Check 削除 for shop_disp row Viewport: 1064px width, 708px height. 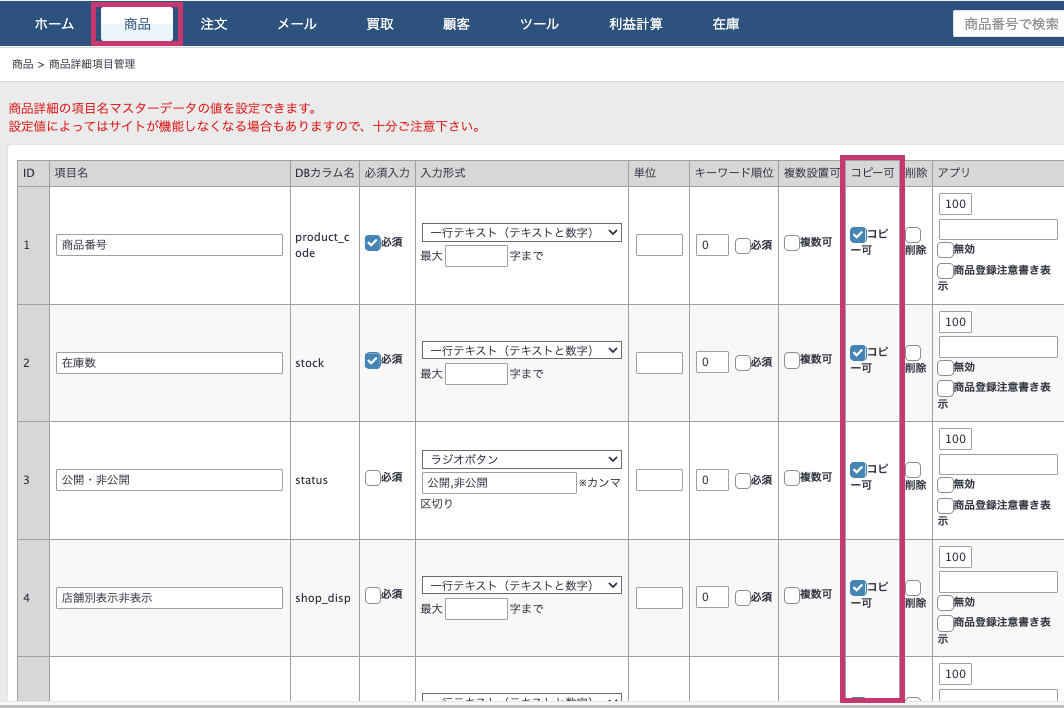pos(913,587)
